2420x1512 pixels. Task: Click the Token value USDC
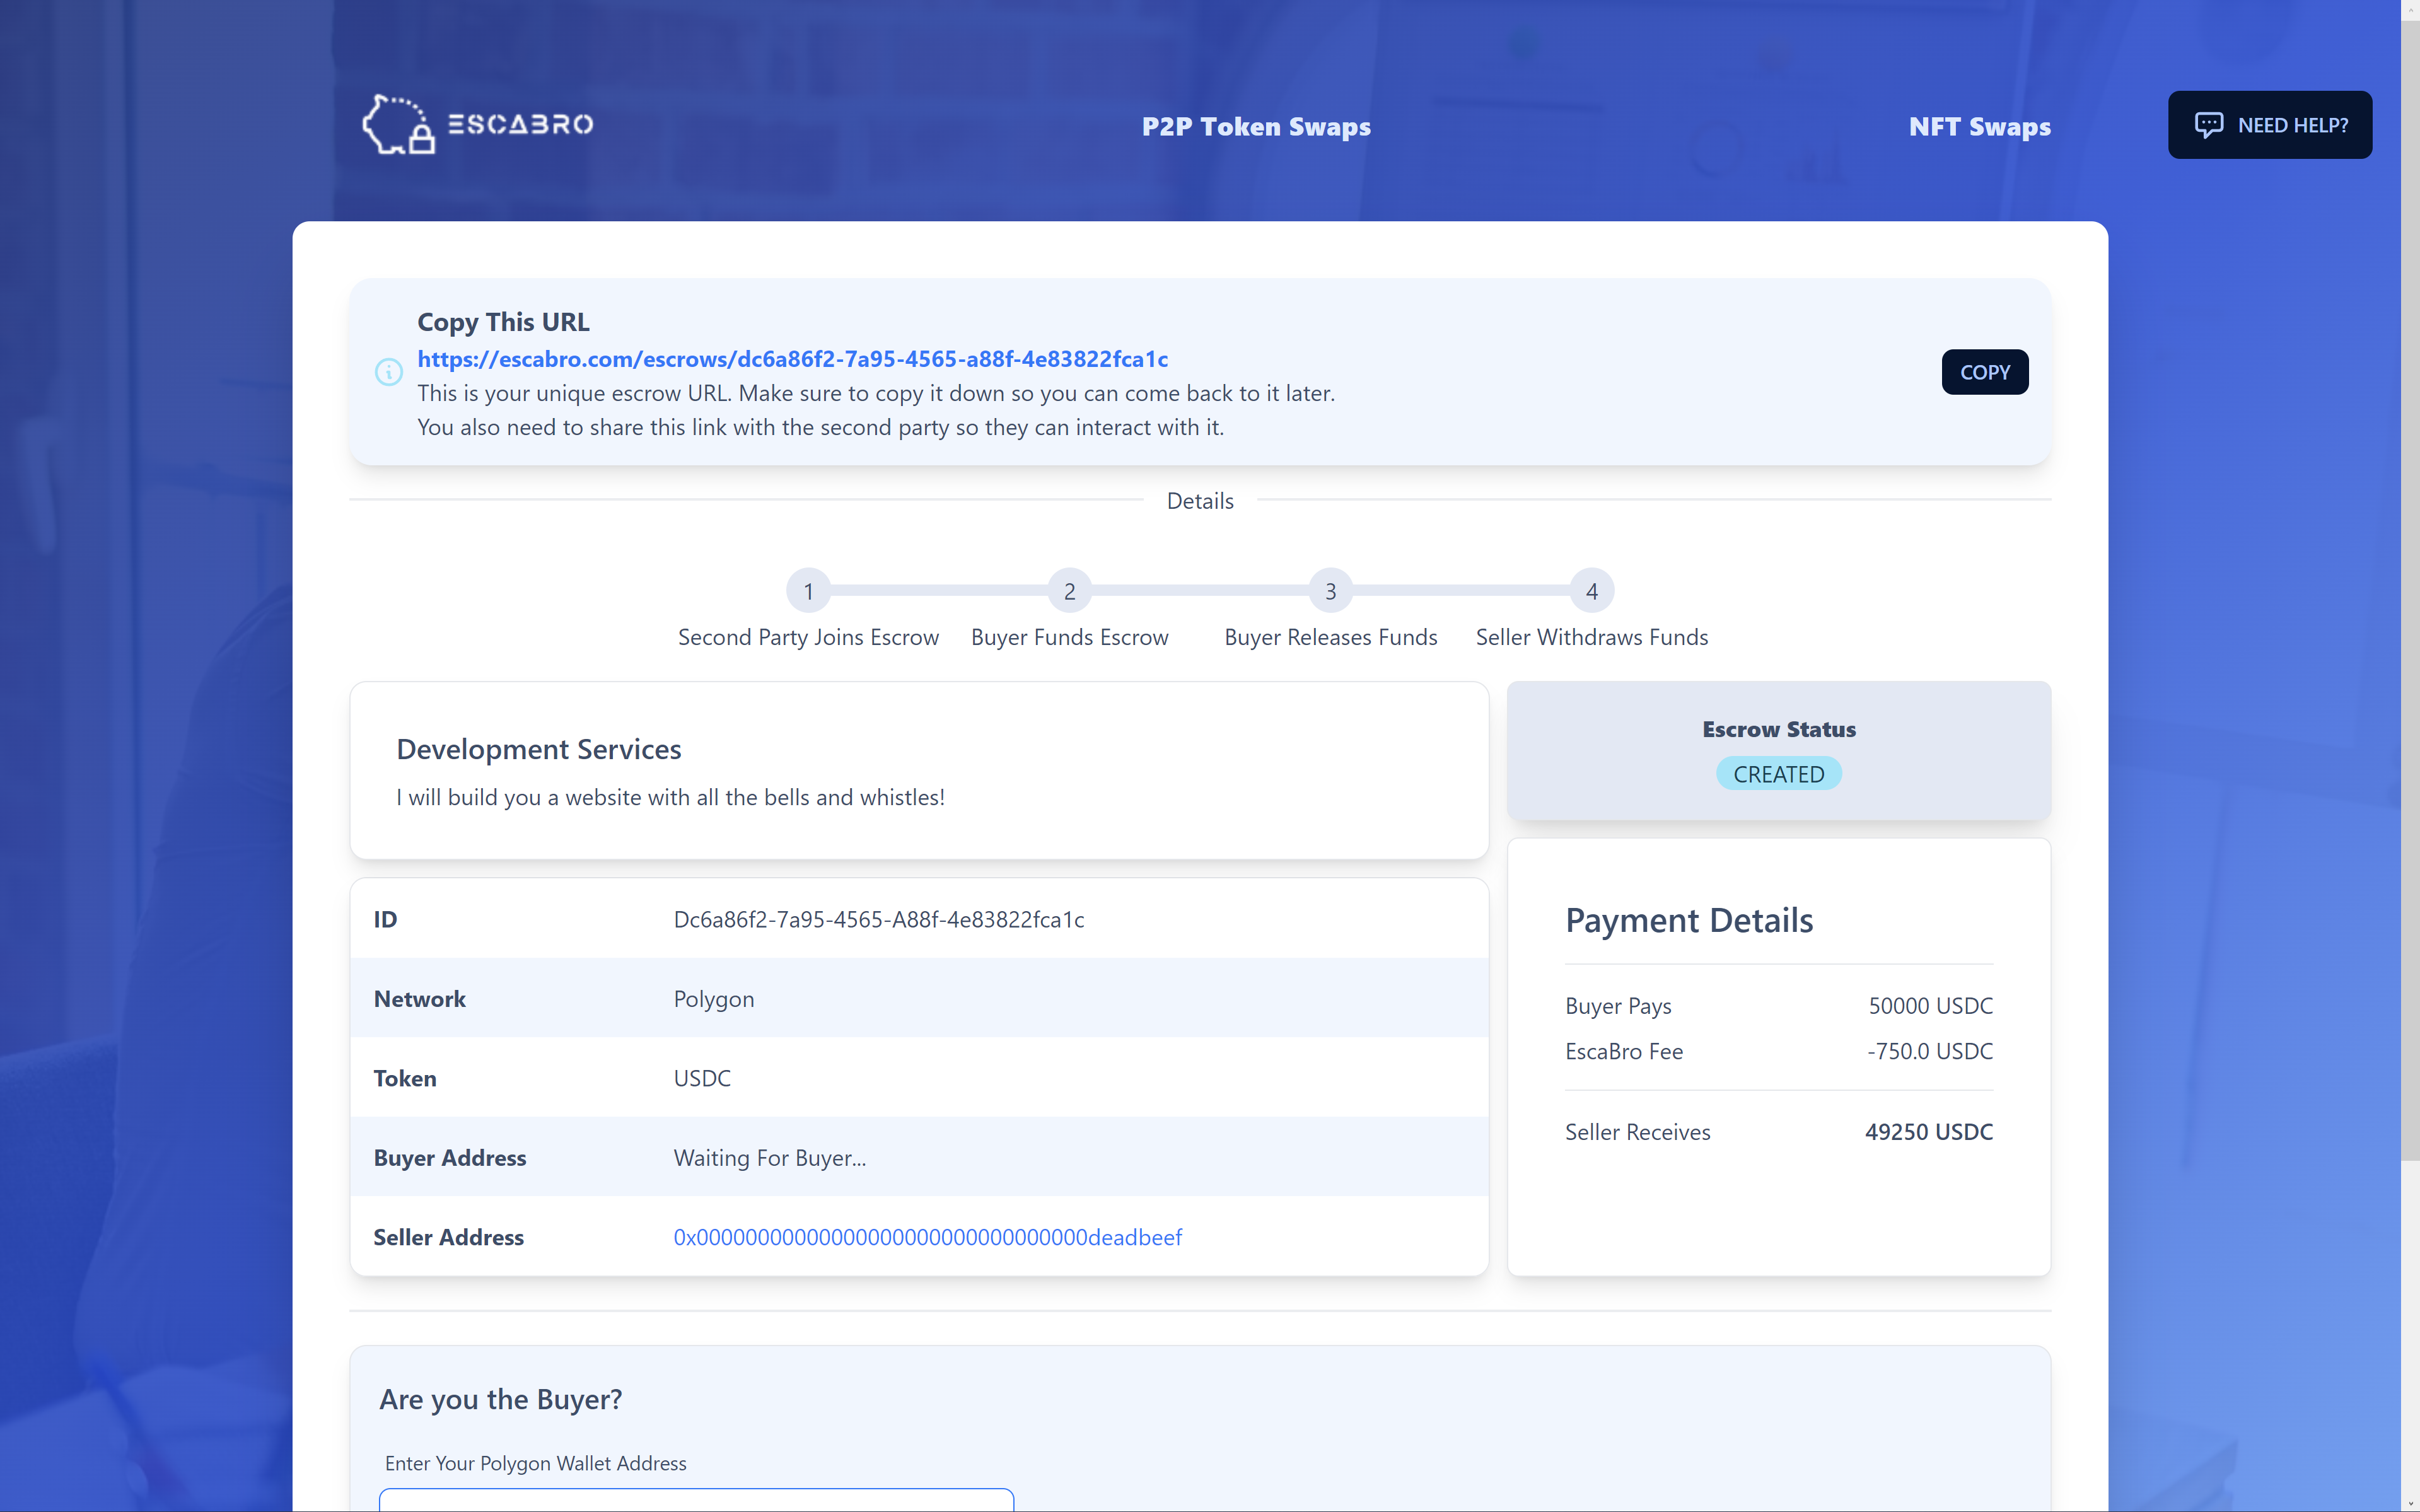click(702, 1078)
